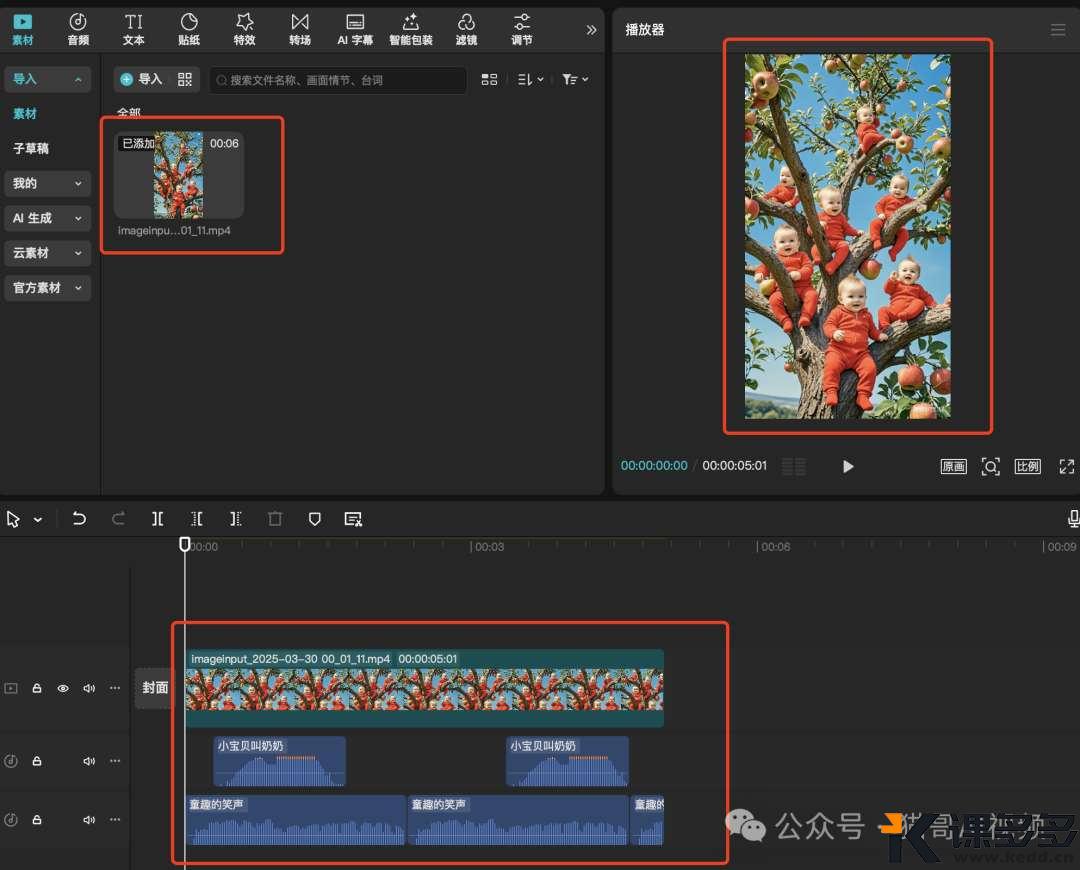This screenshot has height=870, width=1080.
Task: Switch to the 音频 tab
Action: tap(78, 29)
